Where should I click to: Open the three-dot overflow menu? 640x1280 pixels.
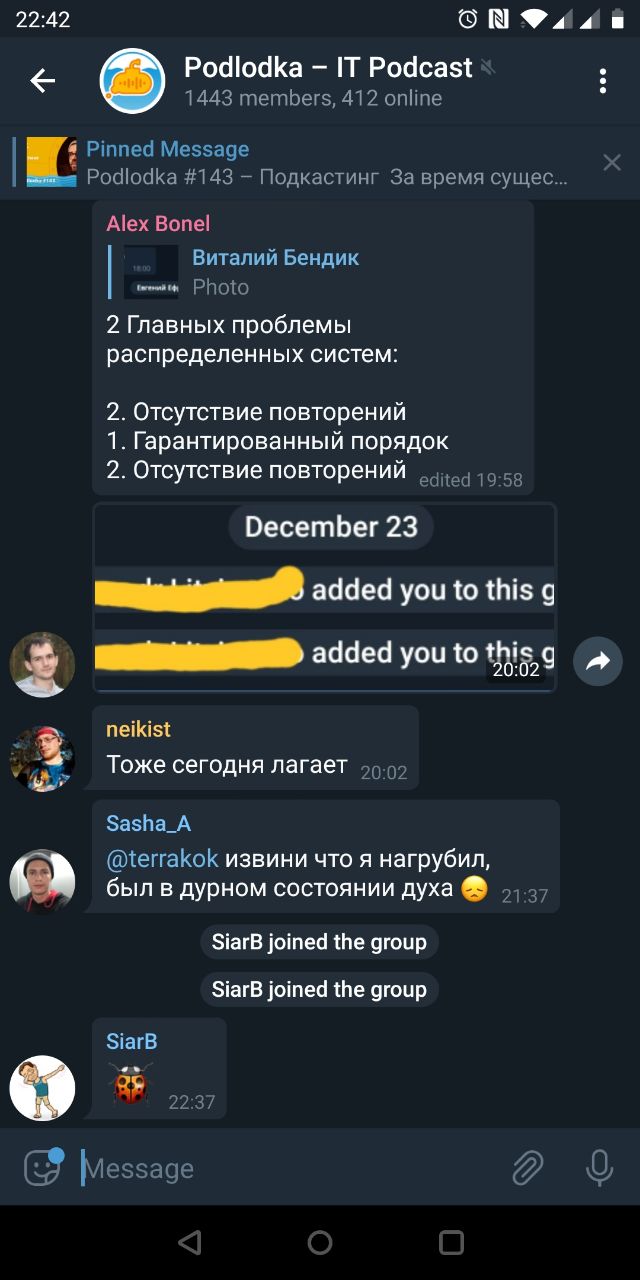(x=602, y=81)
